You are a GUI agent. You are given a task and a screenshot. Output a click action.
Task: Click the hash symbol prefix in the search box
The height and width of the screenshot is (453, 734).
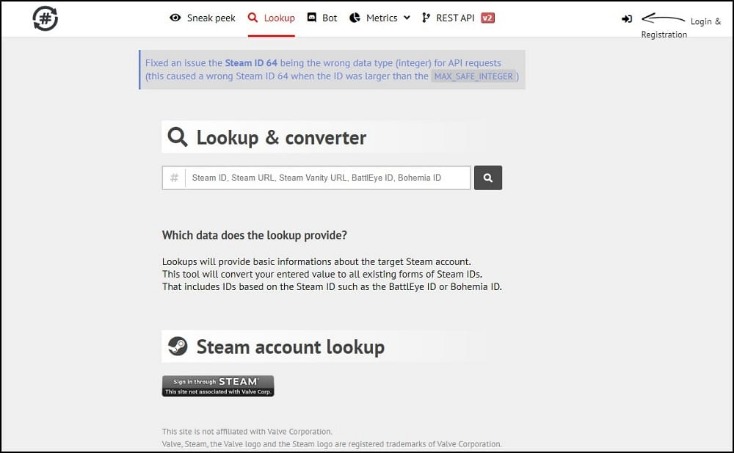tap(174, 178)
